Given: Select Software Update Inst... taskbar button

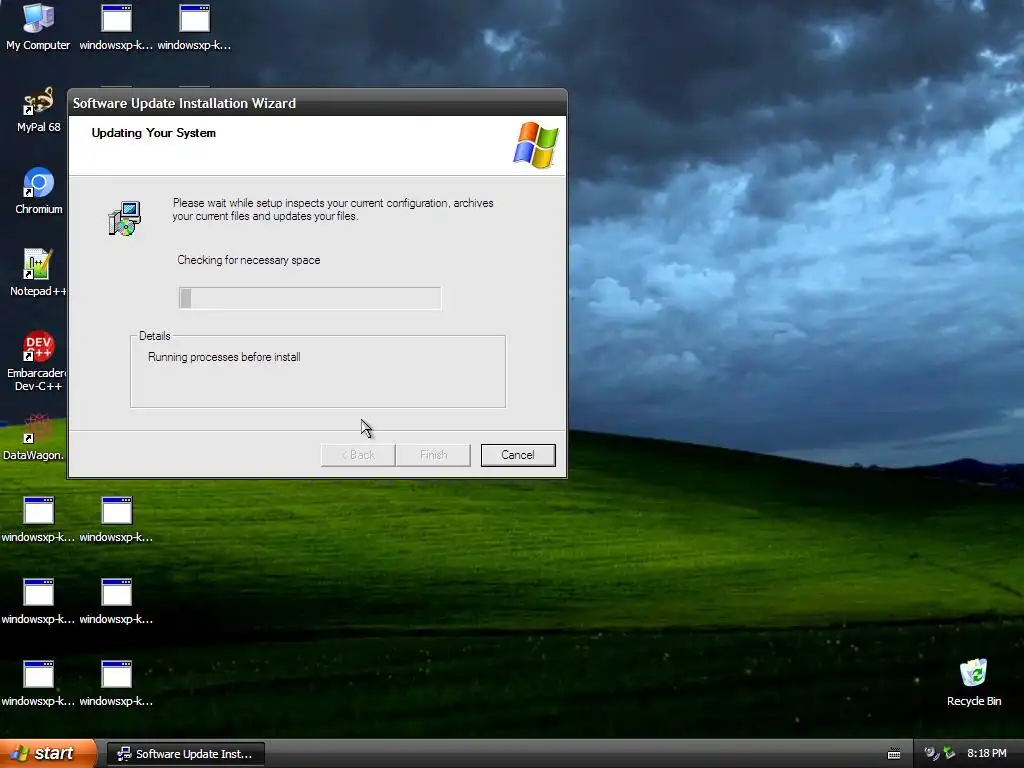Looking at the screenshot, I should click(185, 754).
